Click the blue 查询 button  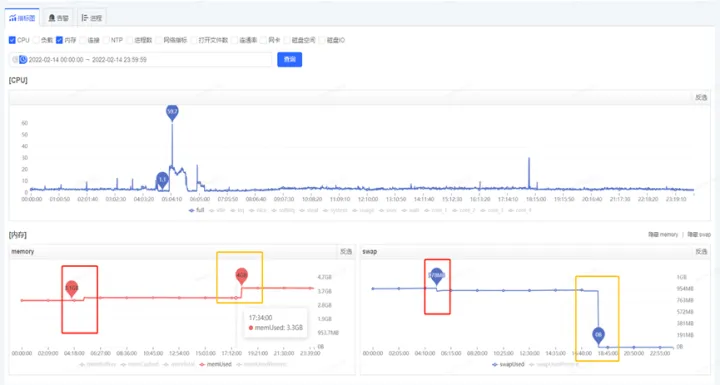[x=289, y=59]
